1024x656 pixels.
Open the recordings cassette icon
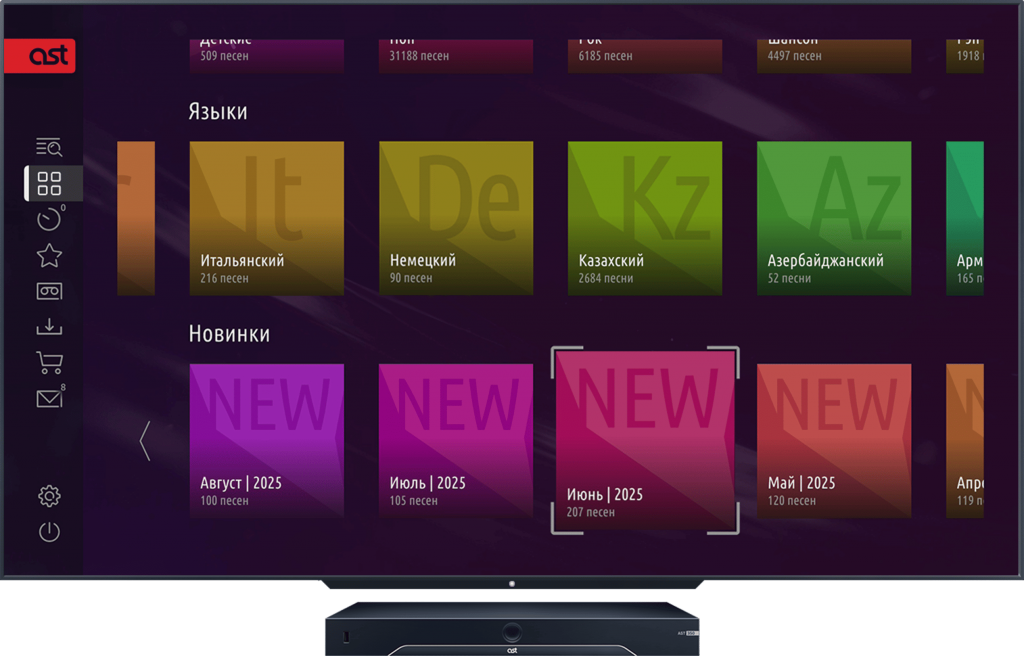[x=49, y=291]
